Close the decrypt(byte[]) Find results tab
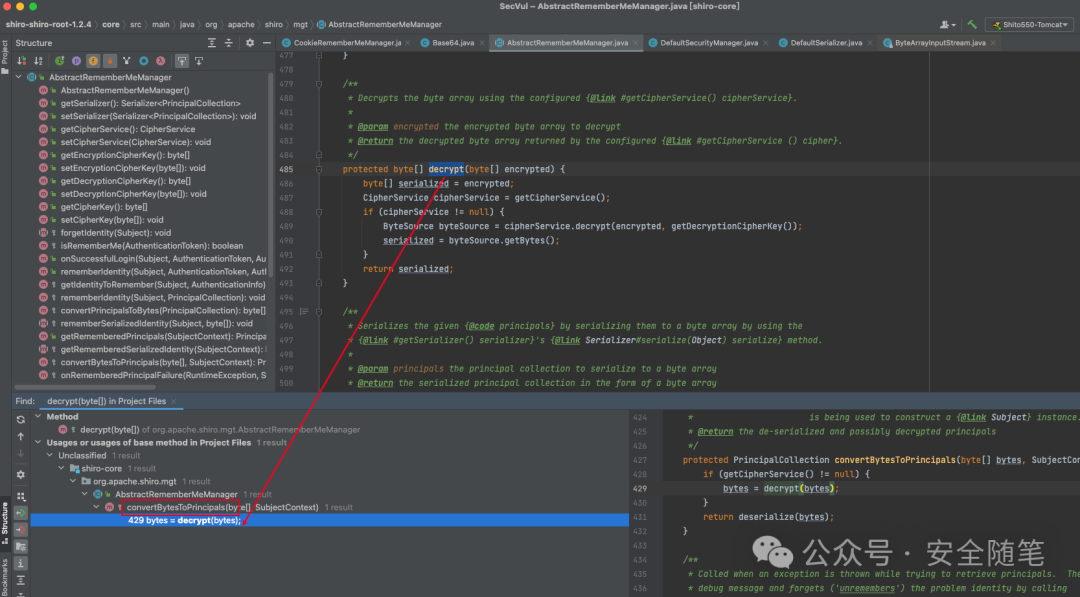This screenshot has height=597, width=1080. [x=174, y=401]
